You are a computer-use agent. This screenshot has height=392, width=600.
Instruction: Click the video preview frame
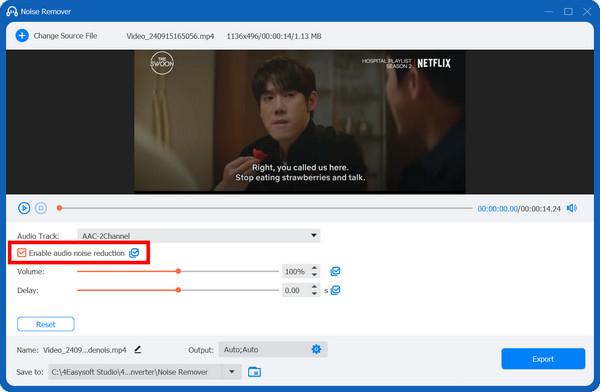(x=300, y=121)
